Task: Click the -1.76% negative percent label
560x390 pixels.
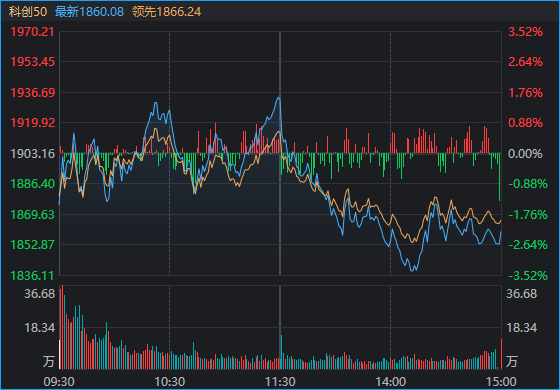Action: [x=528, y=215]
